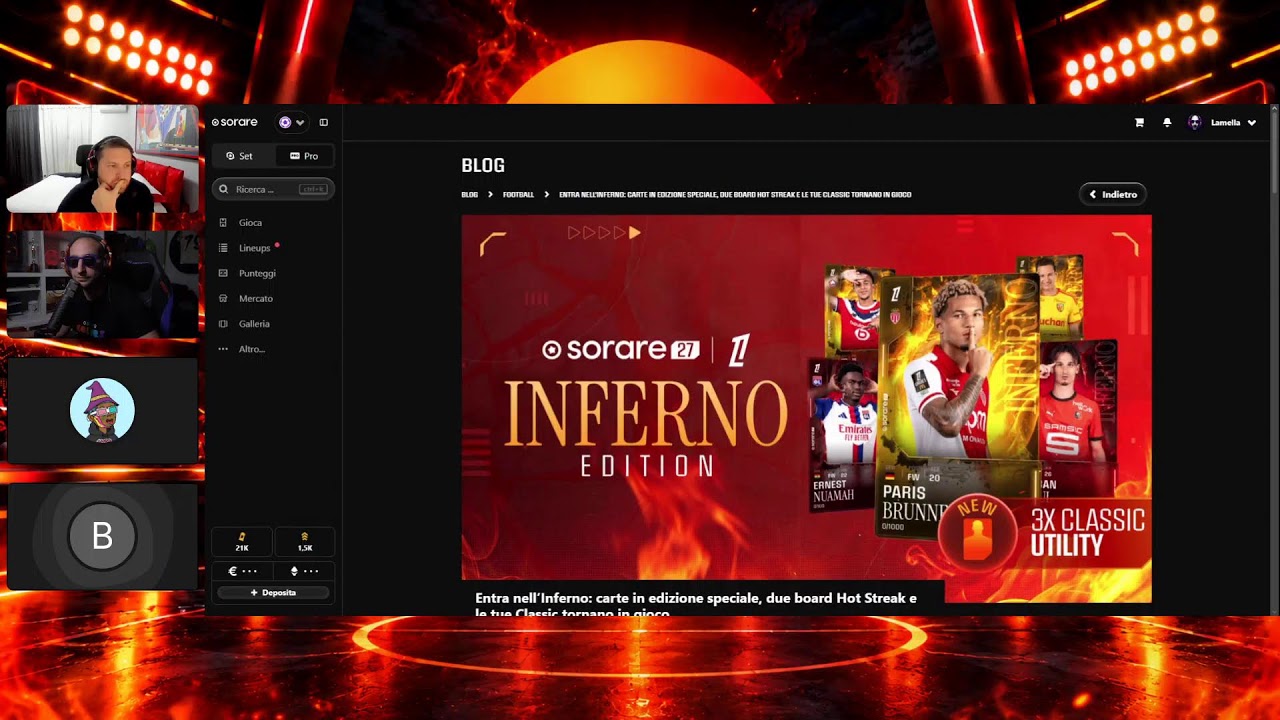
Task: Open Punteggi in the sidebar
Action: (257, 273)
